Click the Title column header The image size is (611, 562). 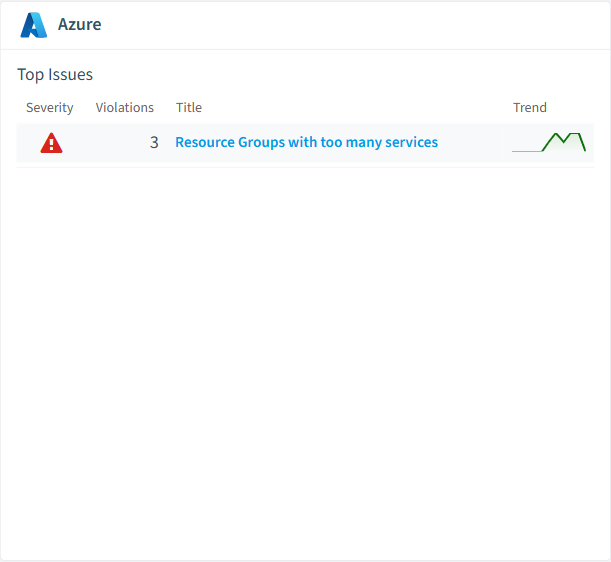[x=189, y=108]
